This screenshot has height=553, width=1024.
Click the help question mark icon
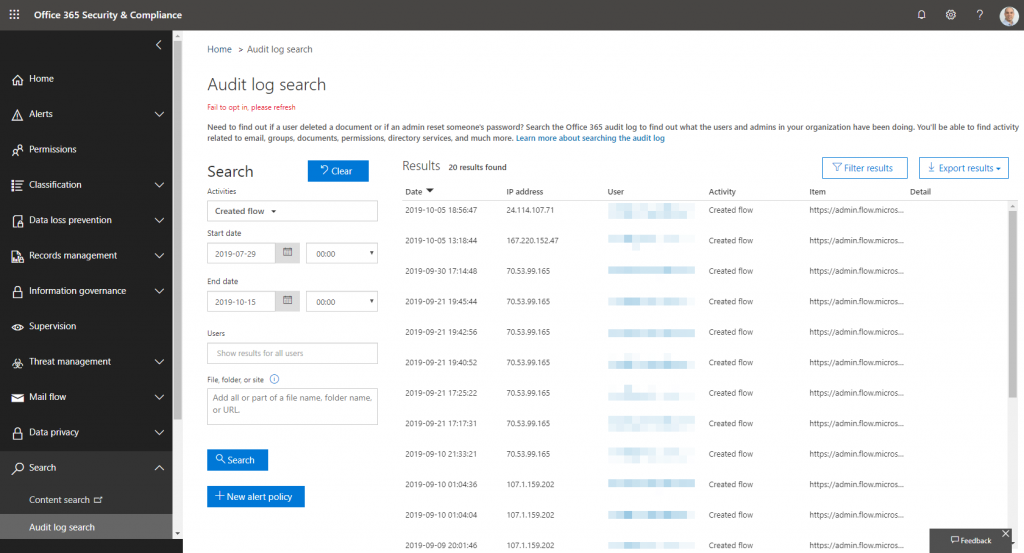[979, 14]
